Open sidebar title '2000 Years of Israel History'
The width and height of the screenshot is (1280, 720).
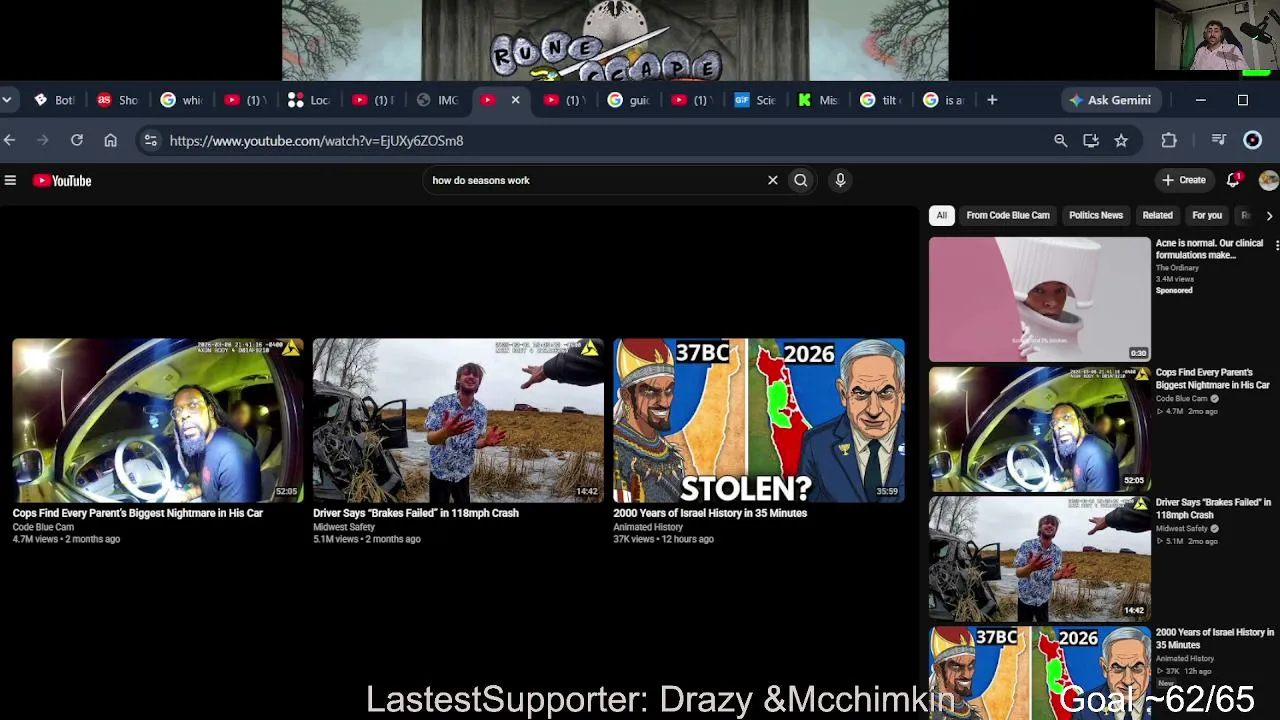pos(1214,639)
